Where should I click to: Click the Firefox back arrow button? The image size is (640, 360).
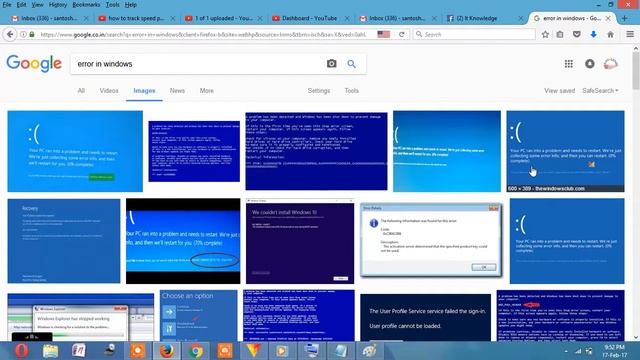click(x=10, y=35)
